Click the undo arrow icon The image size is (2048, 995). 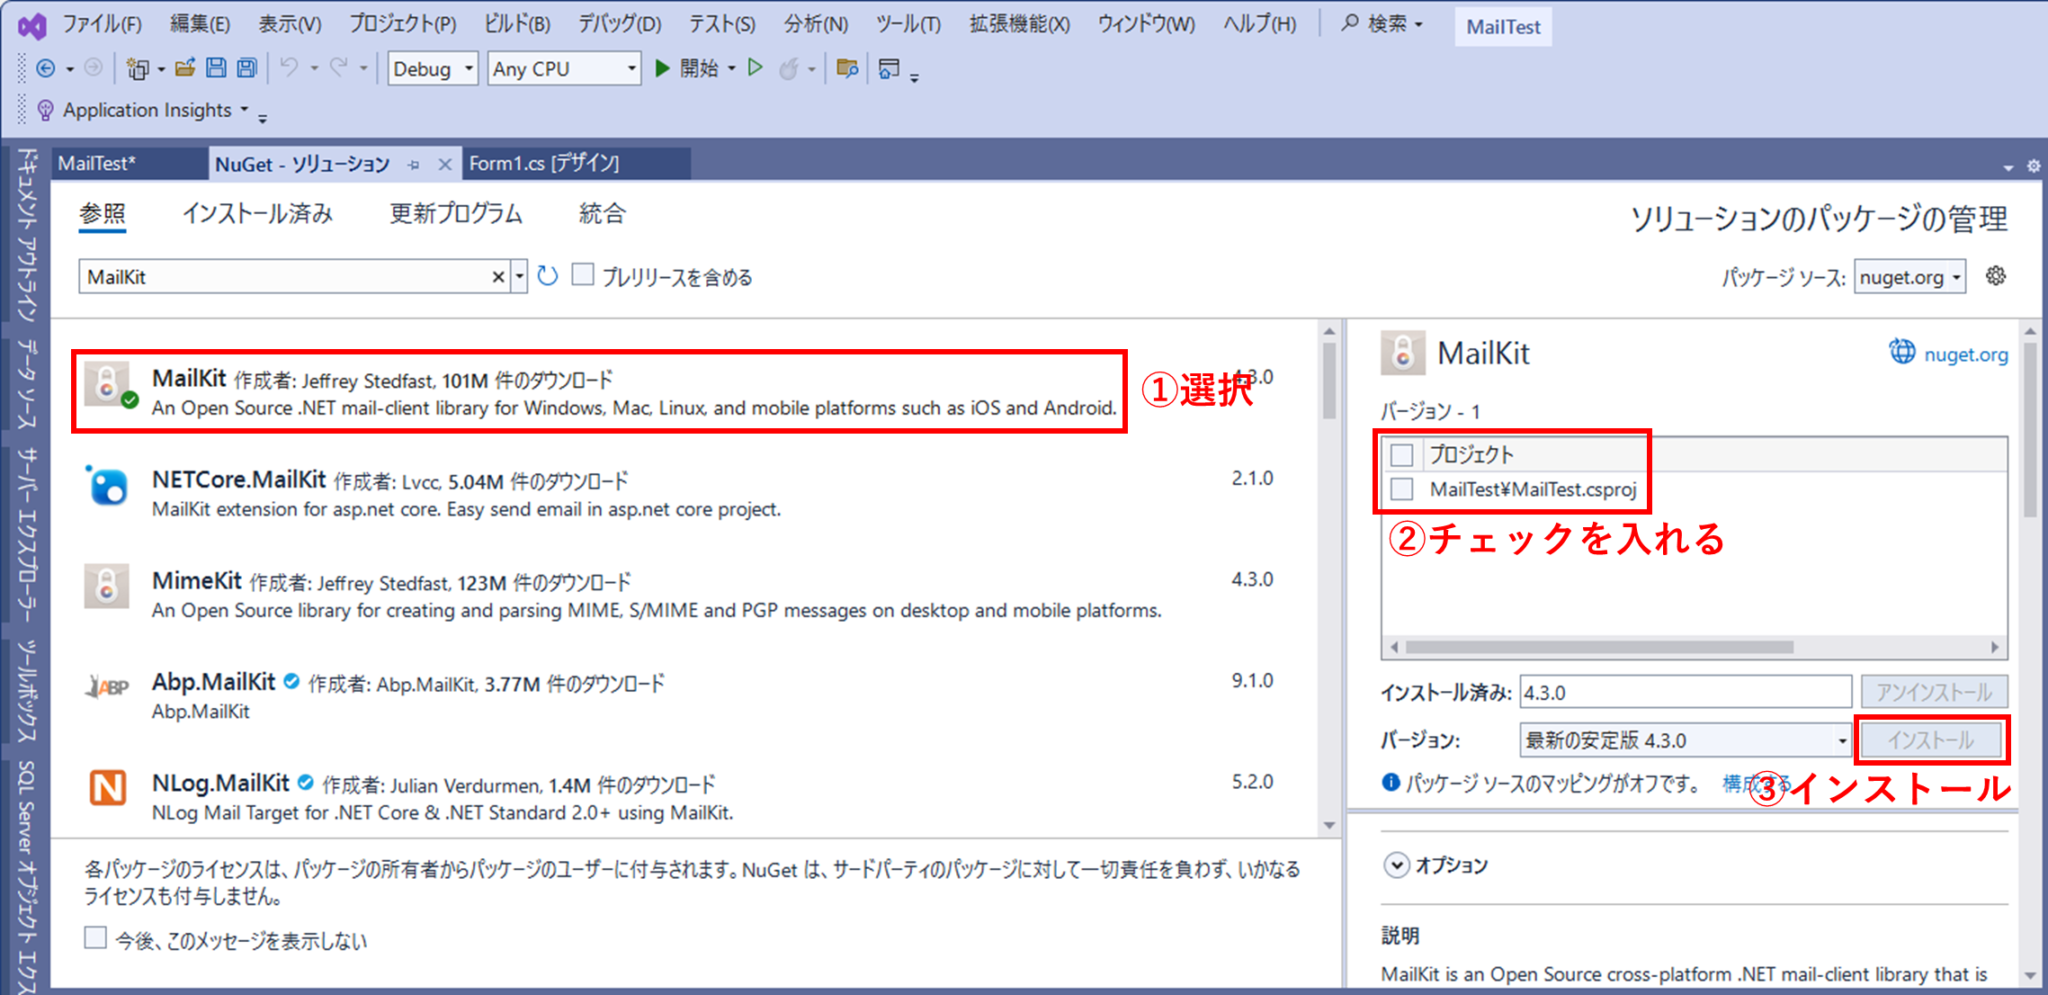(x=289, y=68)
